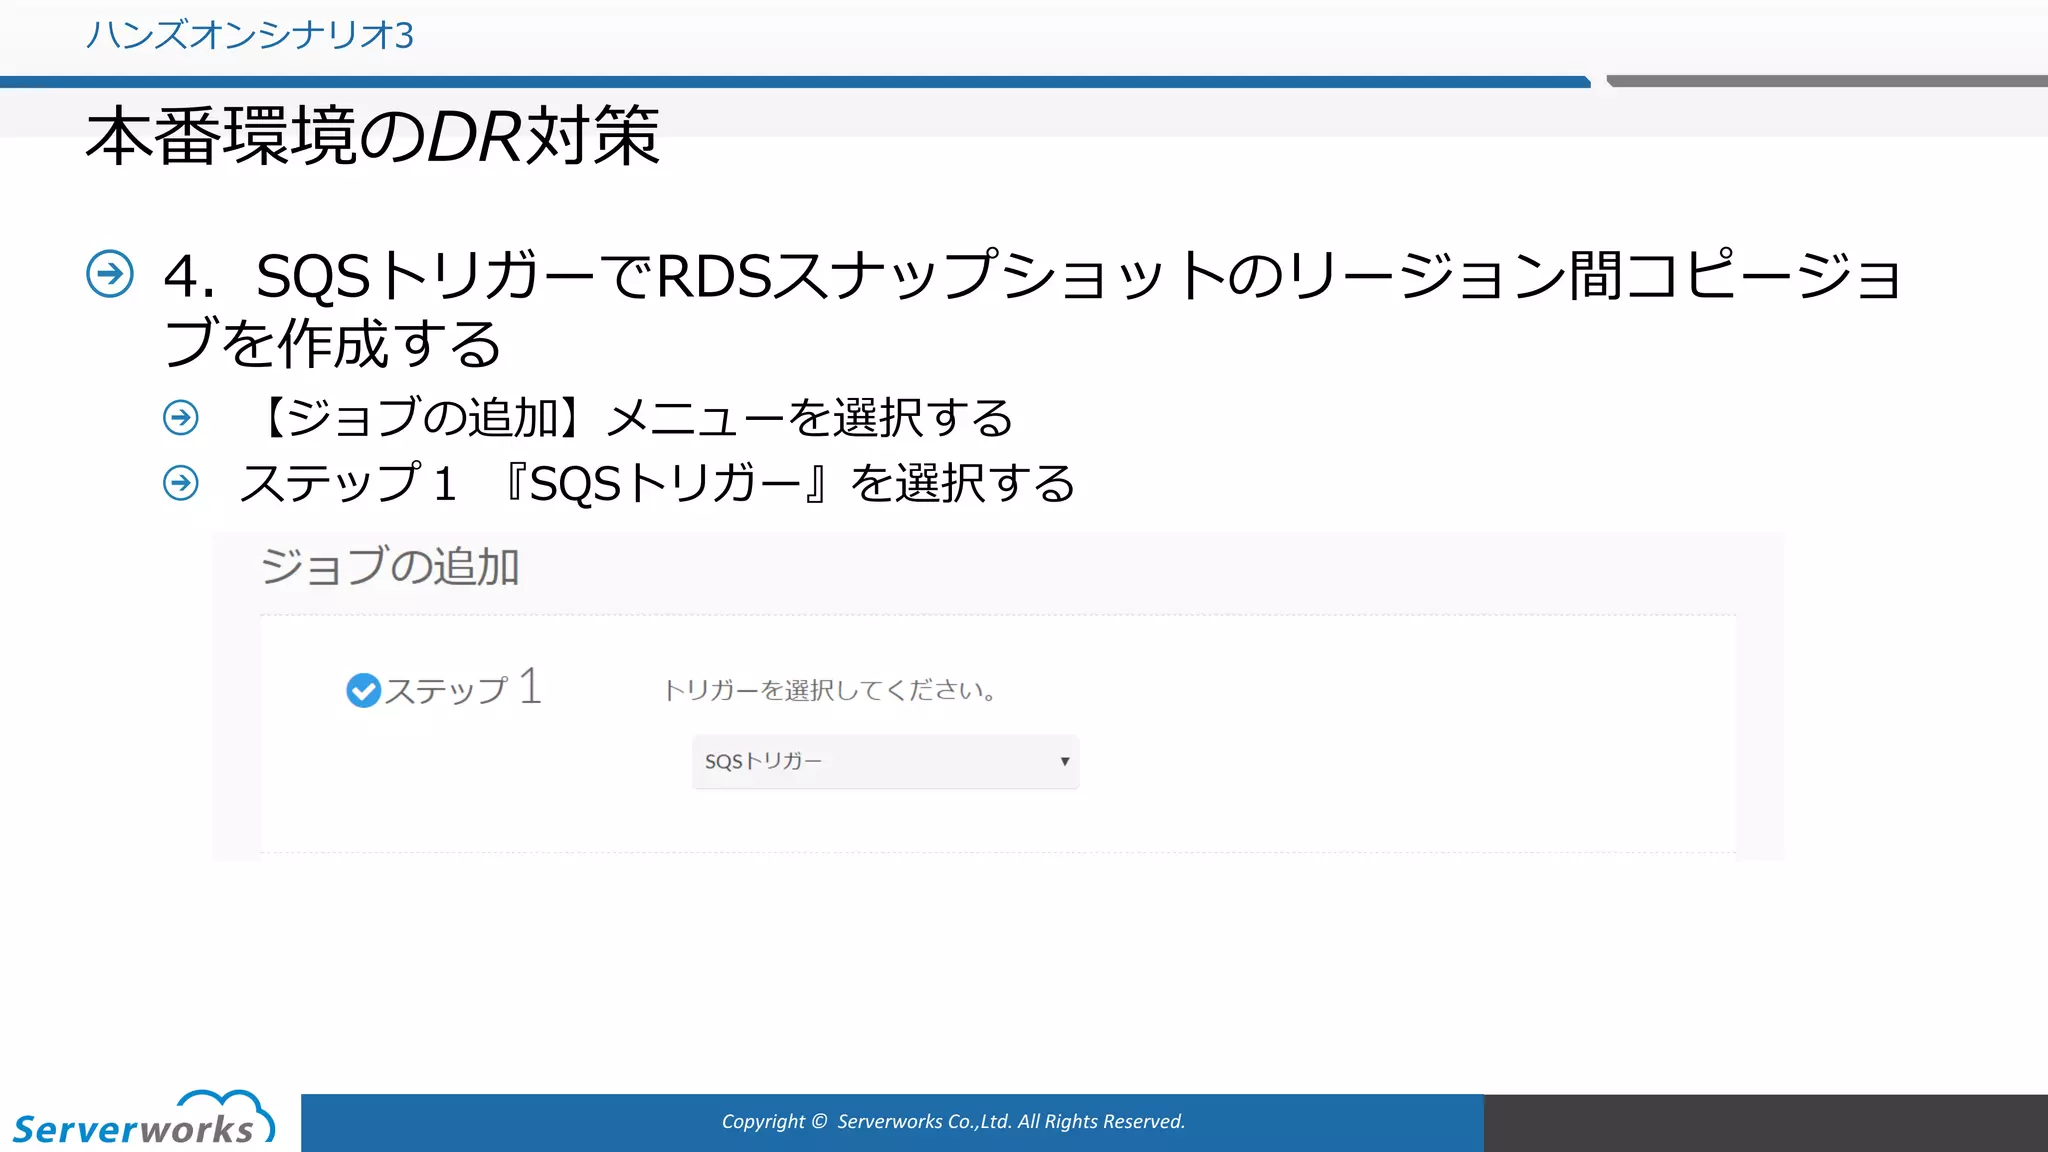Click the arrow bullet beside ステップ１『SQSトリガー』 line
The image size is (2048, 1152).
tap(181, 483)
